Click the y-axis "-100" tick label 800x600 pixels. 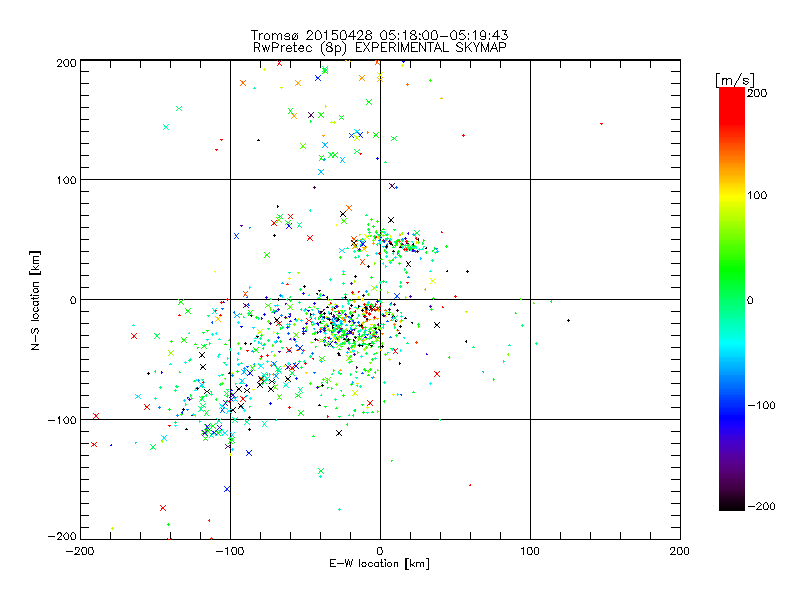pos(62,420)
